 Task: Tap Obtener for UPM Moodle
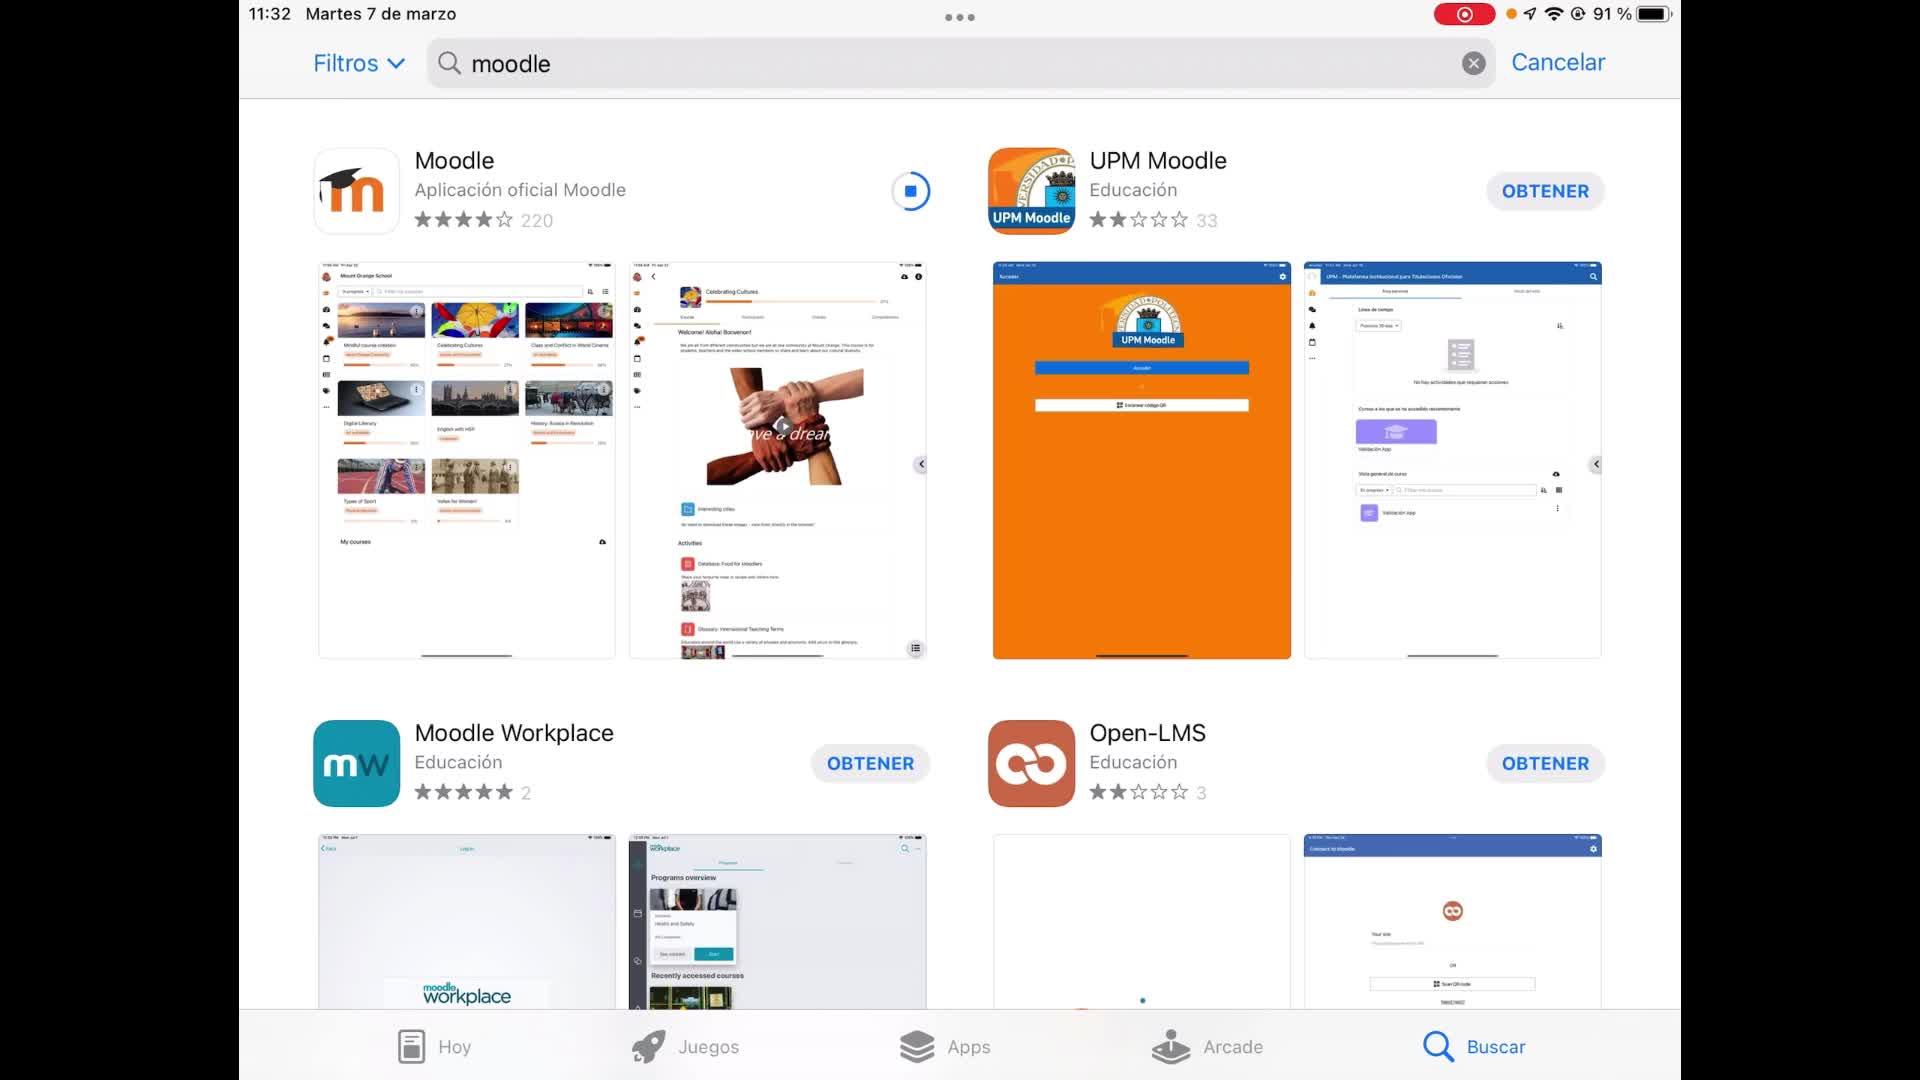(x=1544, y=191)
